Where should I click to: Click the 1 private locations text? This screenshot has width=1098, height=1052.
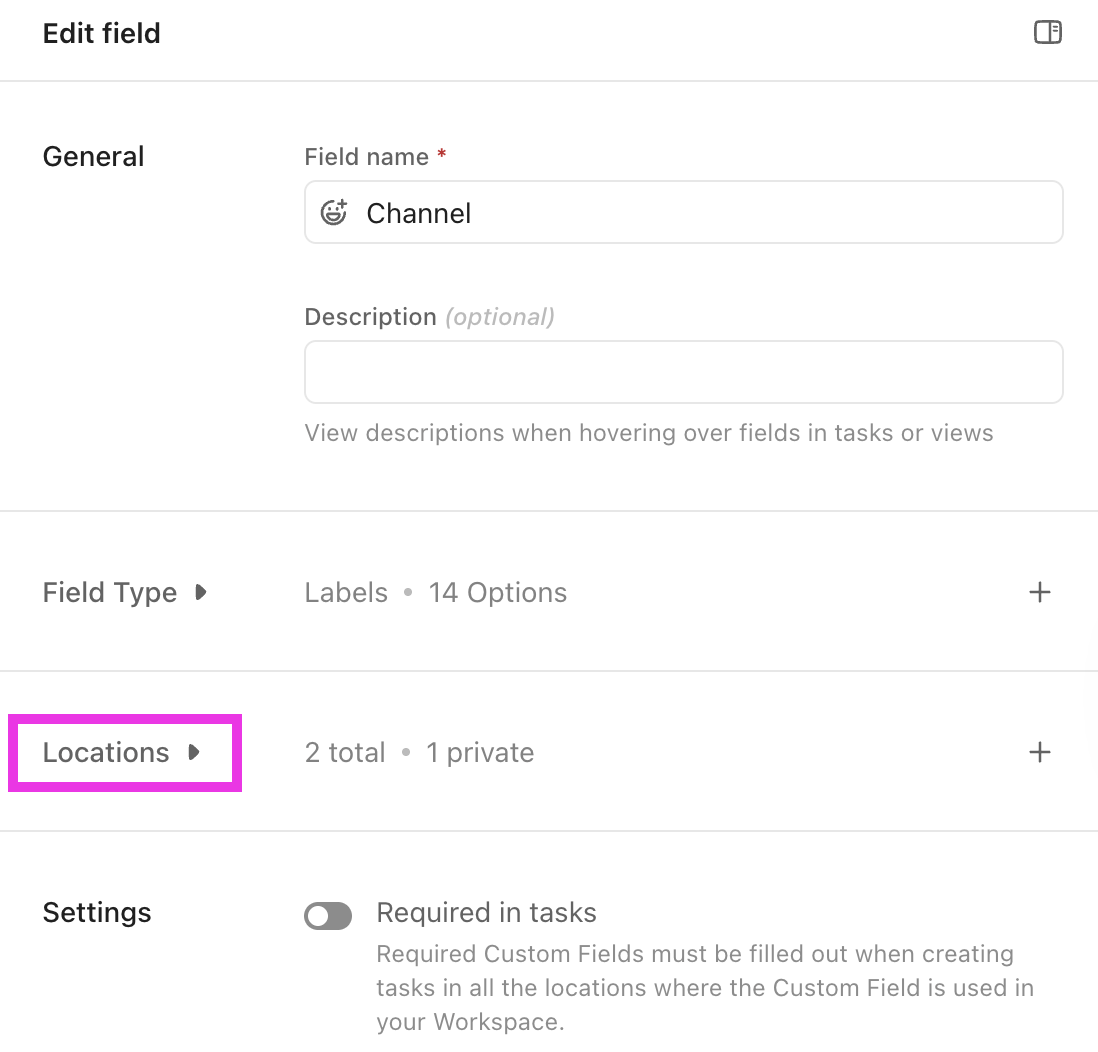point(480,752)
